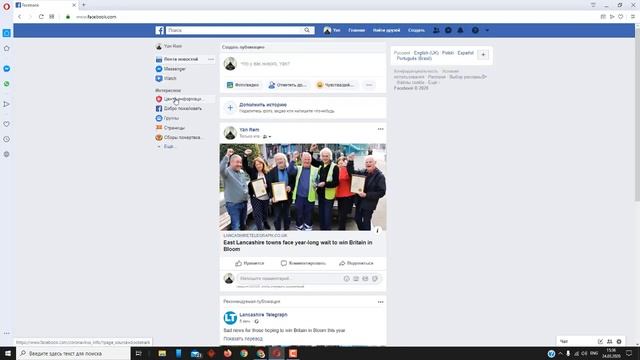Screen dimensions: 640x360
Task: Click the info icon on article image
Action: tap(378, 231)
